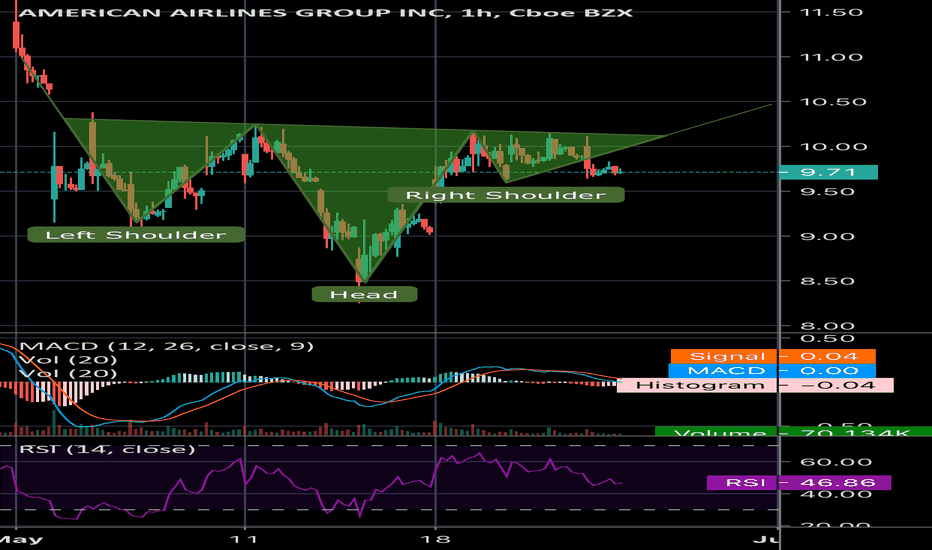
Task: Click the Signal 0.04 value label
Action: pyautogui.click(x=773, y=356)
